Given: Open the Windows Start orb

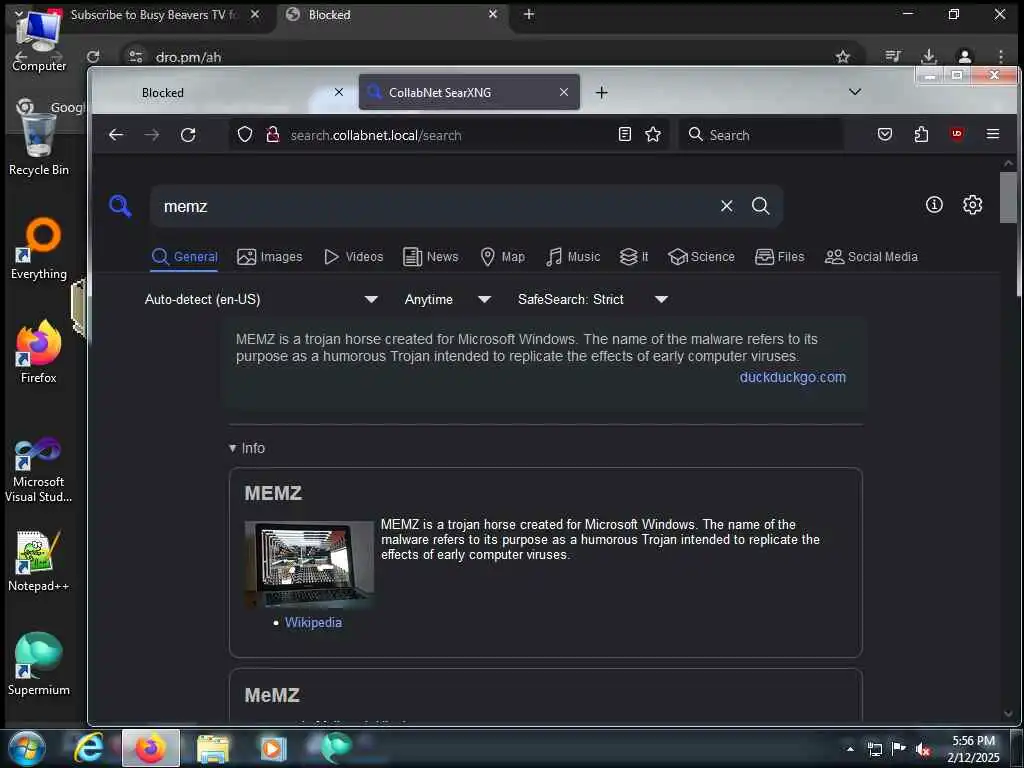Looking at the screenshot, I should click(x=27, y=748).
